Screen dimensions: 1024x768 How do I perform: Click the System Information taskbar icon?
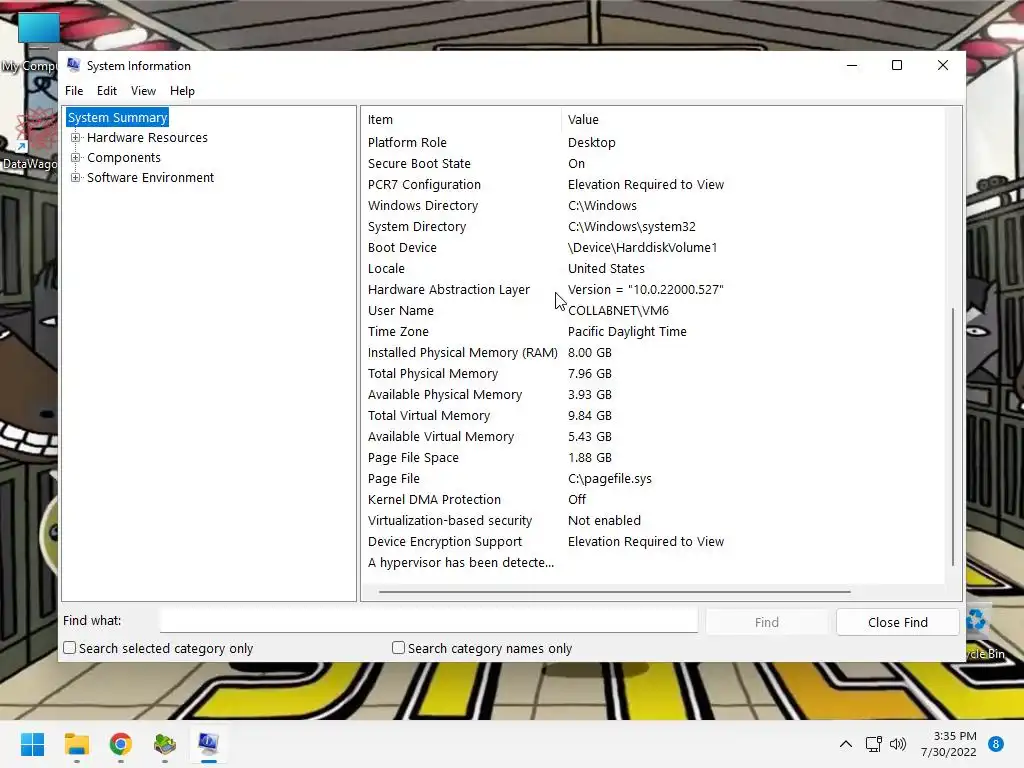[208, 744]
